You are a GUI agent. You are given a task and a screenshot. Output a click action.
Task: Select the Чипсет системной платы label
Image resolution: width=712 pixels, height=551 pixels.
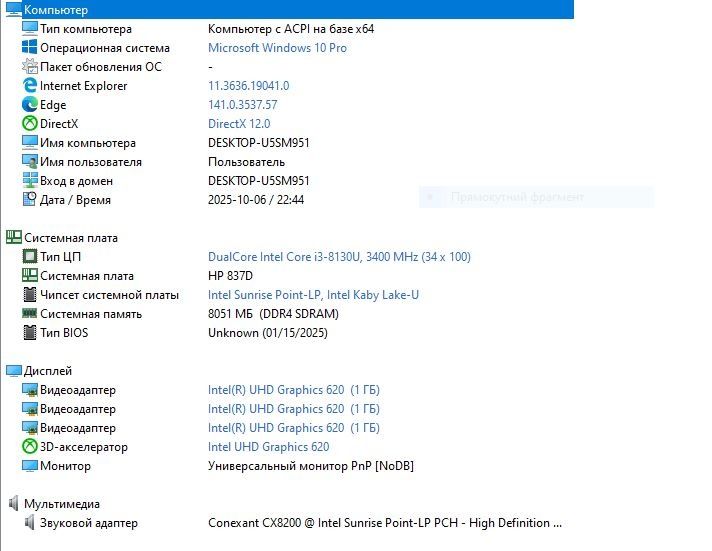109,295
